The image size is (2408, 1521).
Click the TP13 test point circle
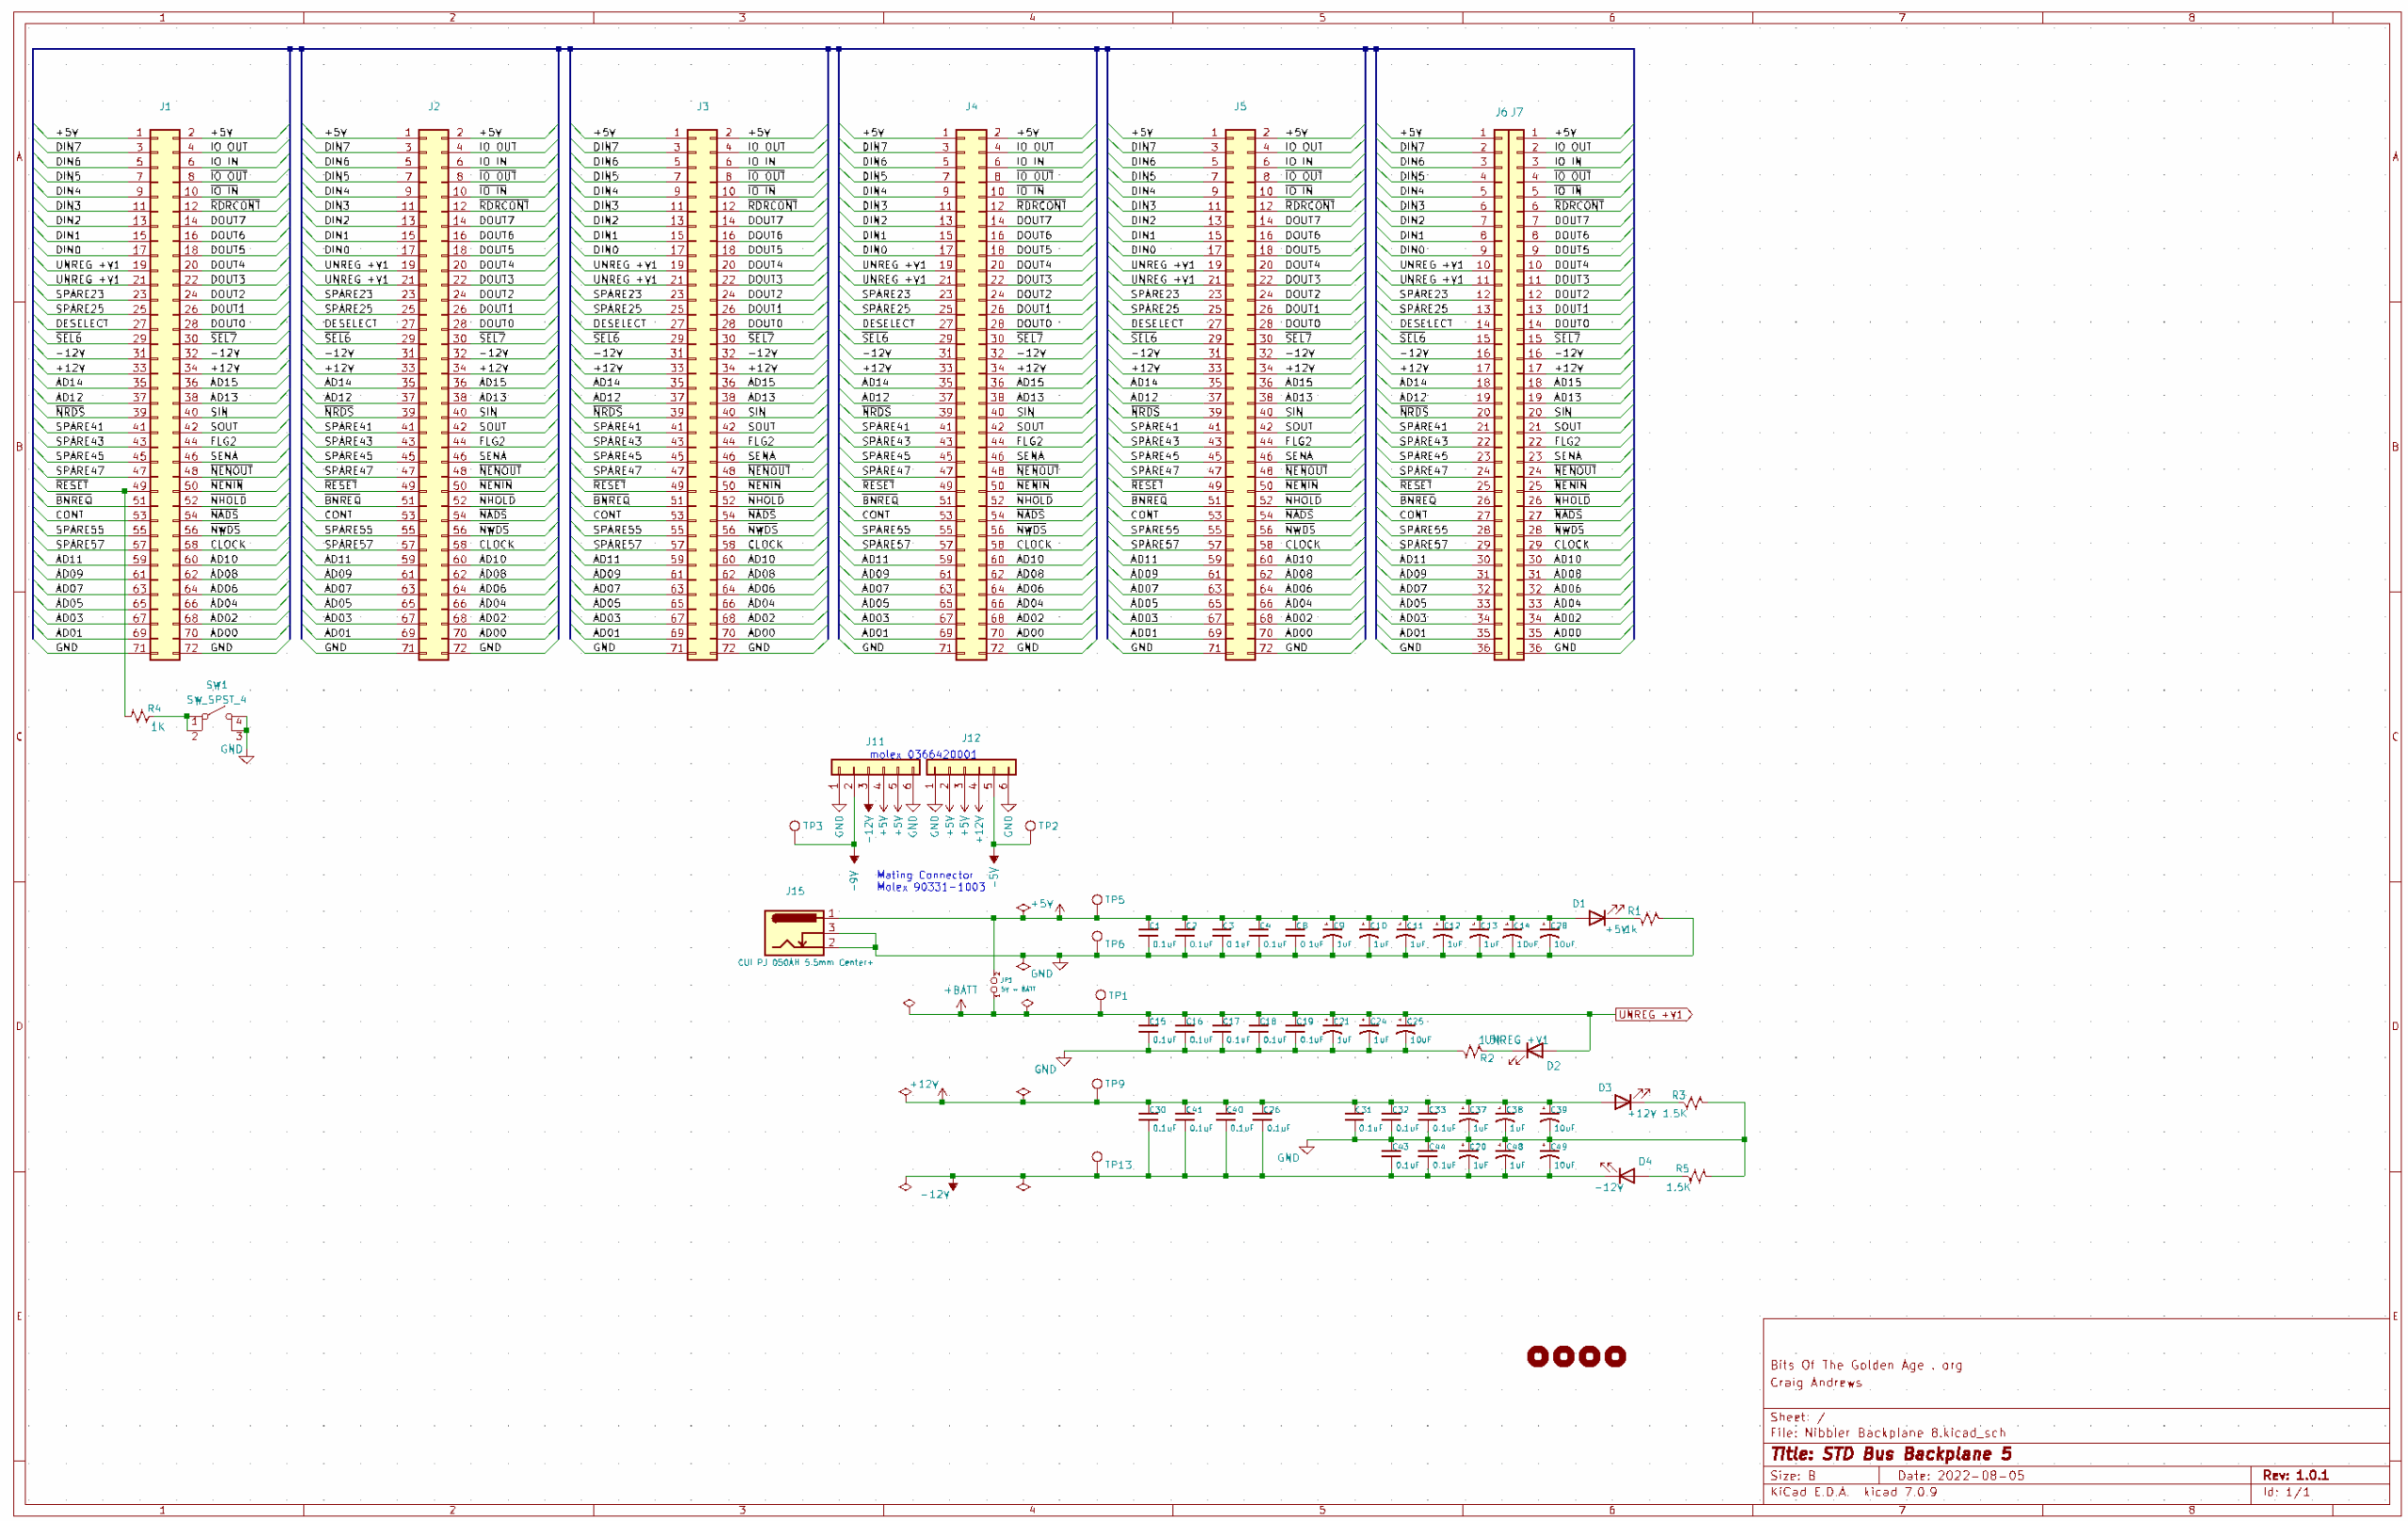pyautogui.click(x=1097, y=1157)
